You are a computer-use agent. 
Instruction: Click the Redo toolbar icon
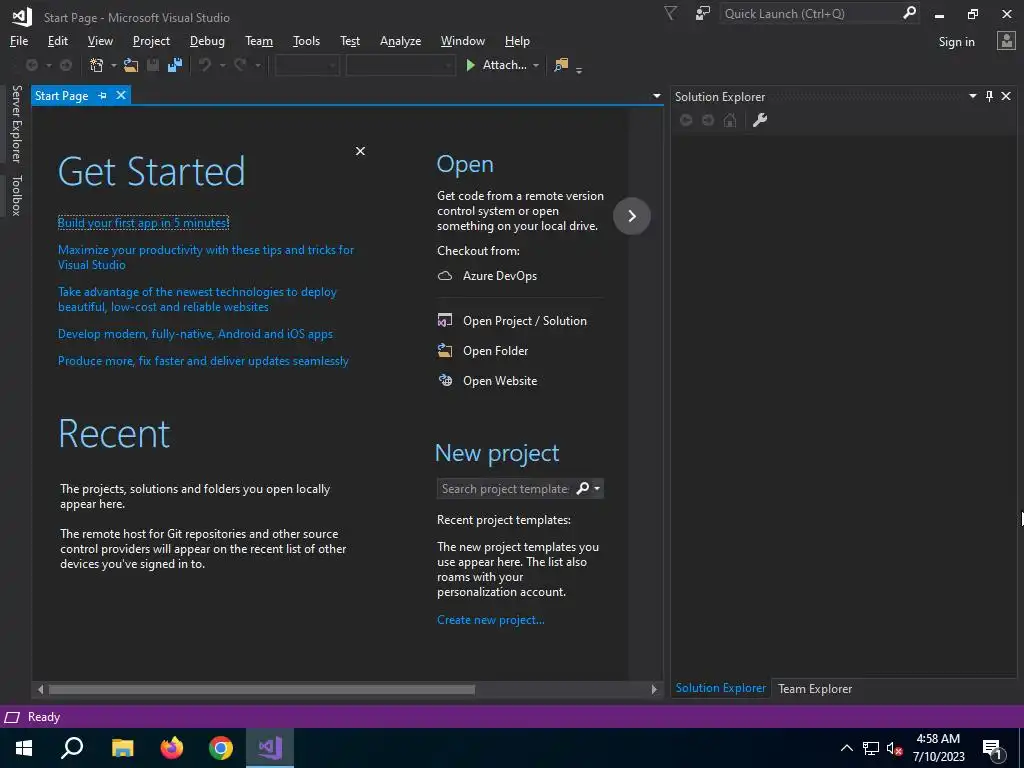(240, 65)
